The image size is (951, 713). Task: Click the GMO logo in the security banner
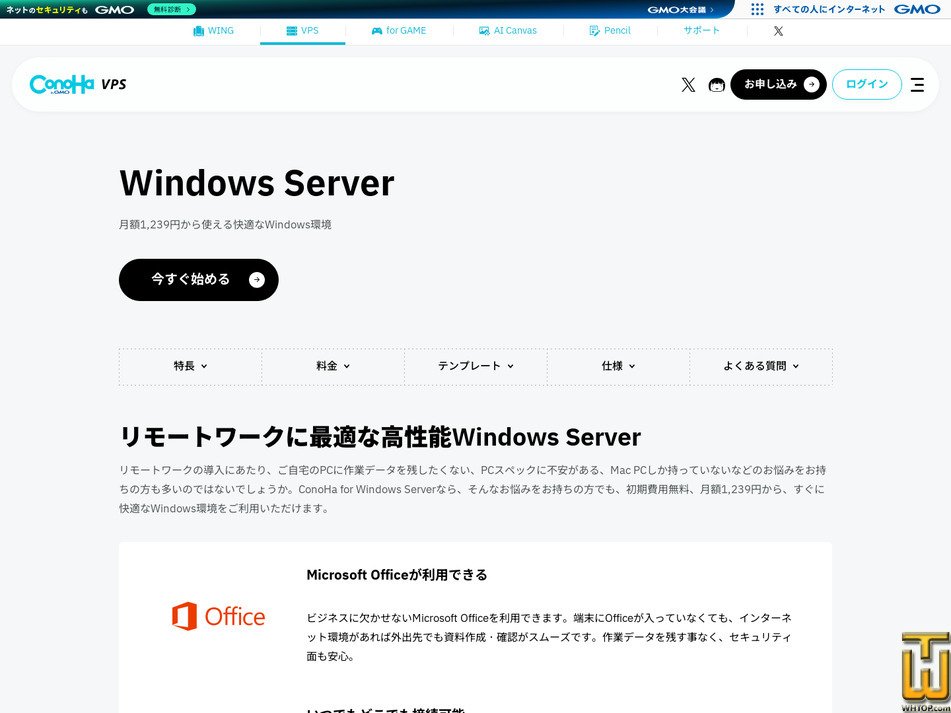click(114, 10)
